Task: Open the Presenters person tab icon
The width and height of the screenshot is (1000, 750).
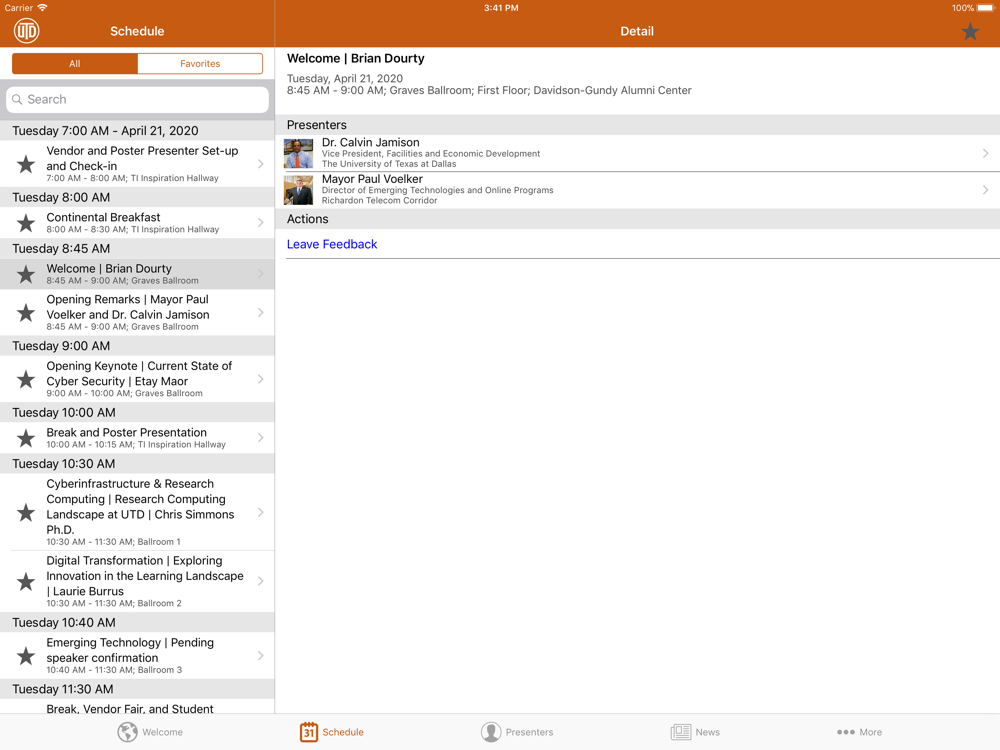Action: 490,732
